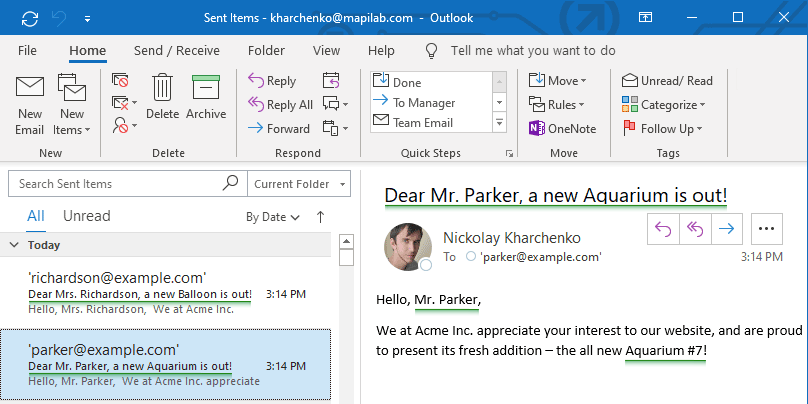This screenshot has width=808, height=404.
Task: Open the More respond actions dropdown
Action: point(335,128)
